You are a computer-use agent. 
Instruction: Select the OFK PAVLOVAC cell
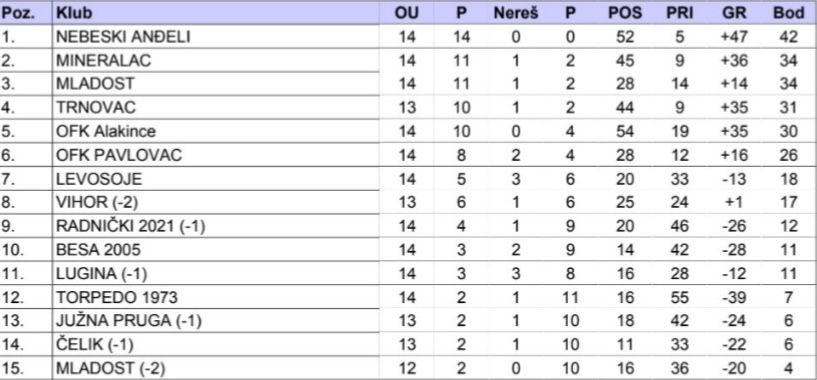click(x=216, y=155)
